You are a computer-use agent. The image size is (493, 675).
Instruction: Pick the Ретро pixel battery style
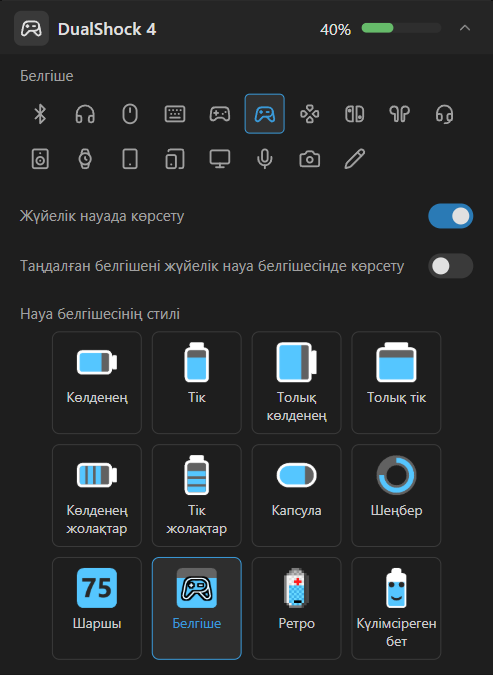pos(297,608)
